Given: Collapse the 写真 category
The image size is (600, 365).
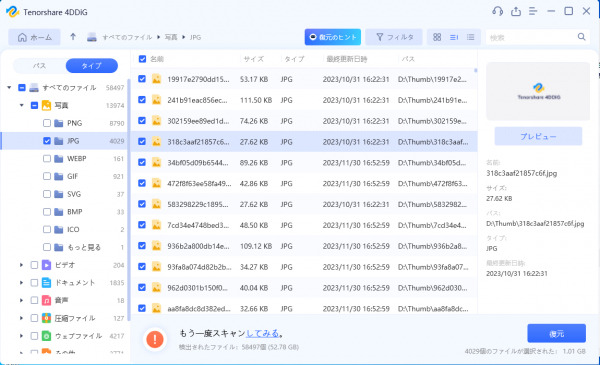Looking at the screenshot, I should (21, 105).
